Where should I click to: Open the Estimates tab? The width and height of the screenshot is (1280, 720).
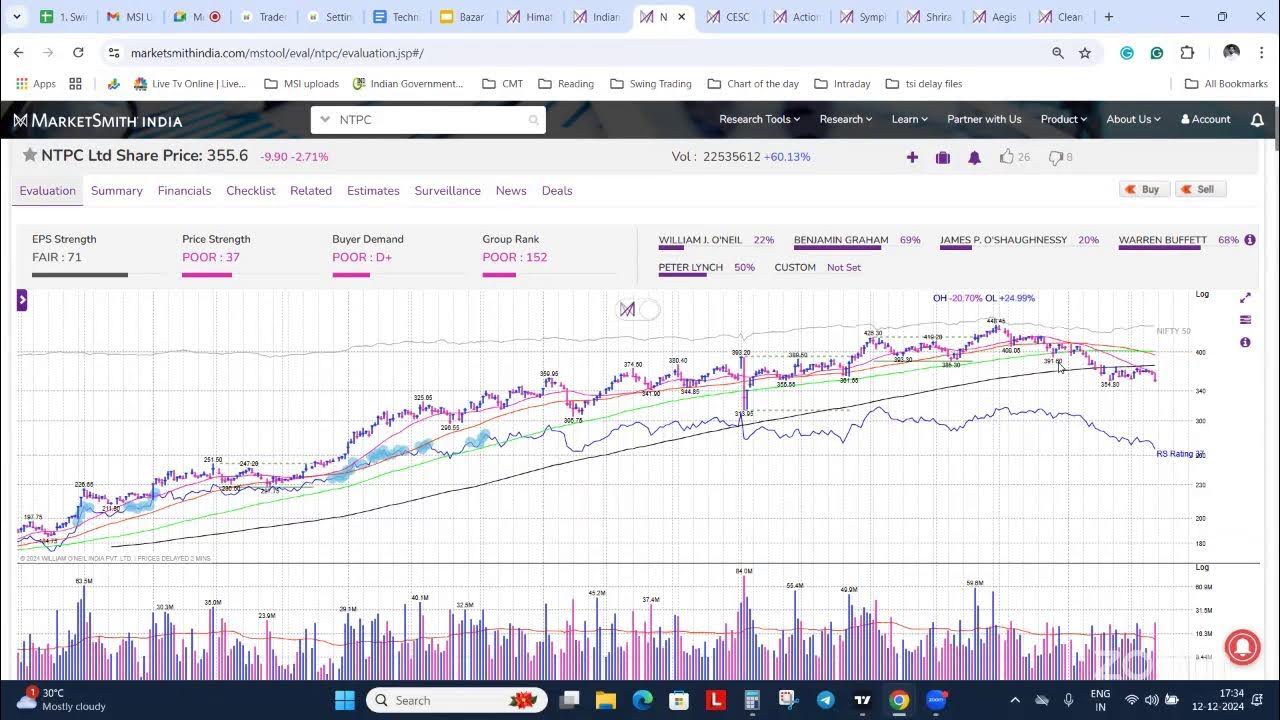(373, 191)
